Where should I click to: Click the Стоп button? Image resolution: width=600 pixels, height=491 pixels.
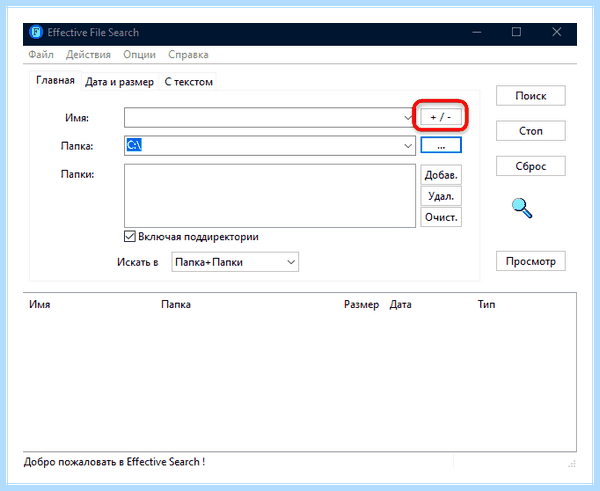pos(531,131)
